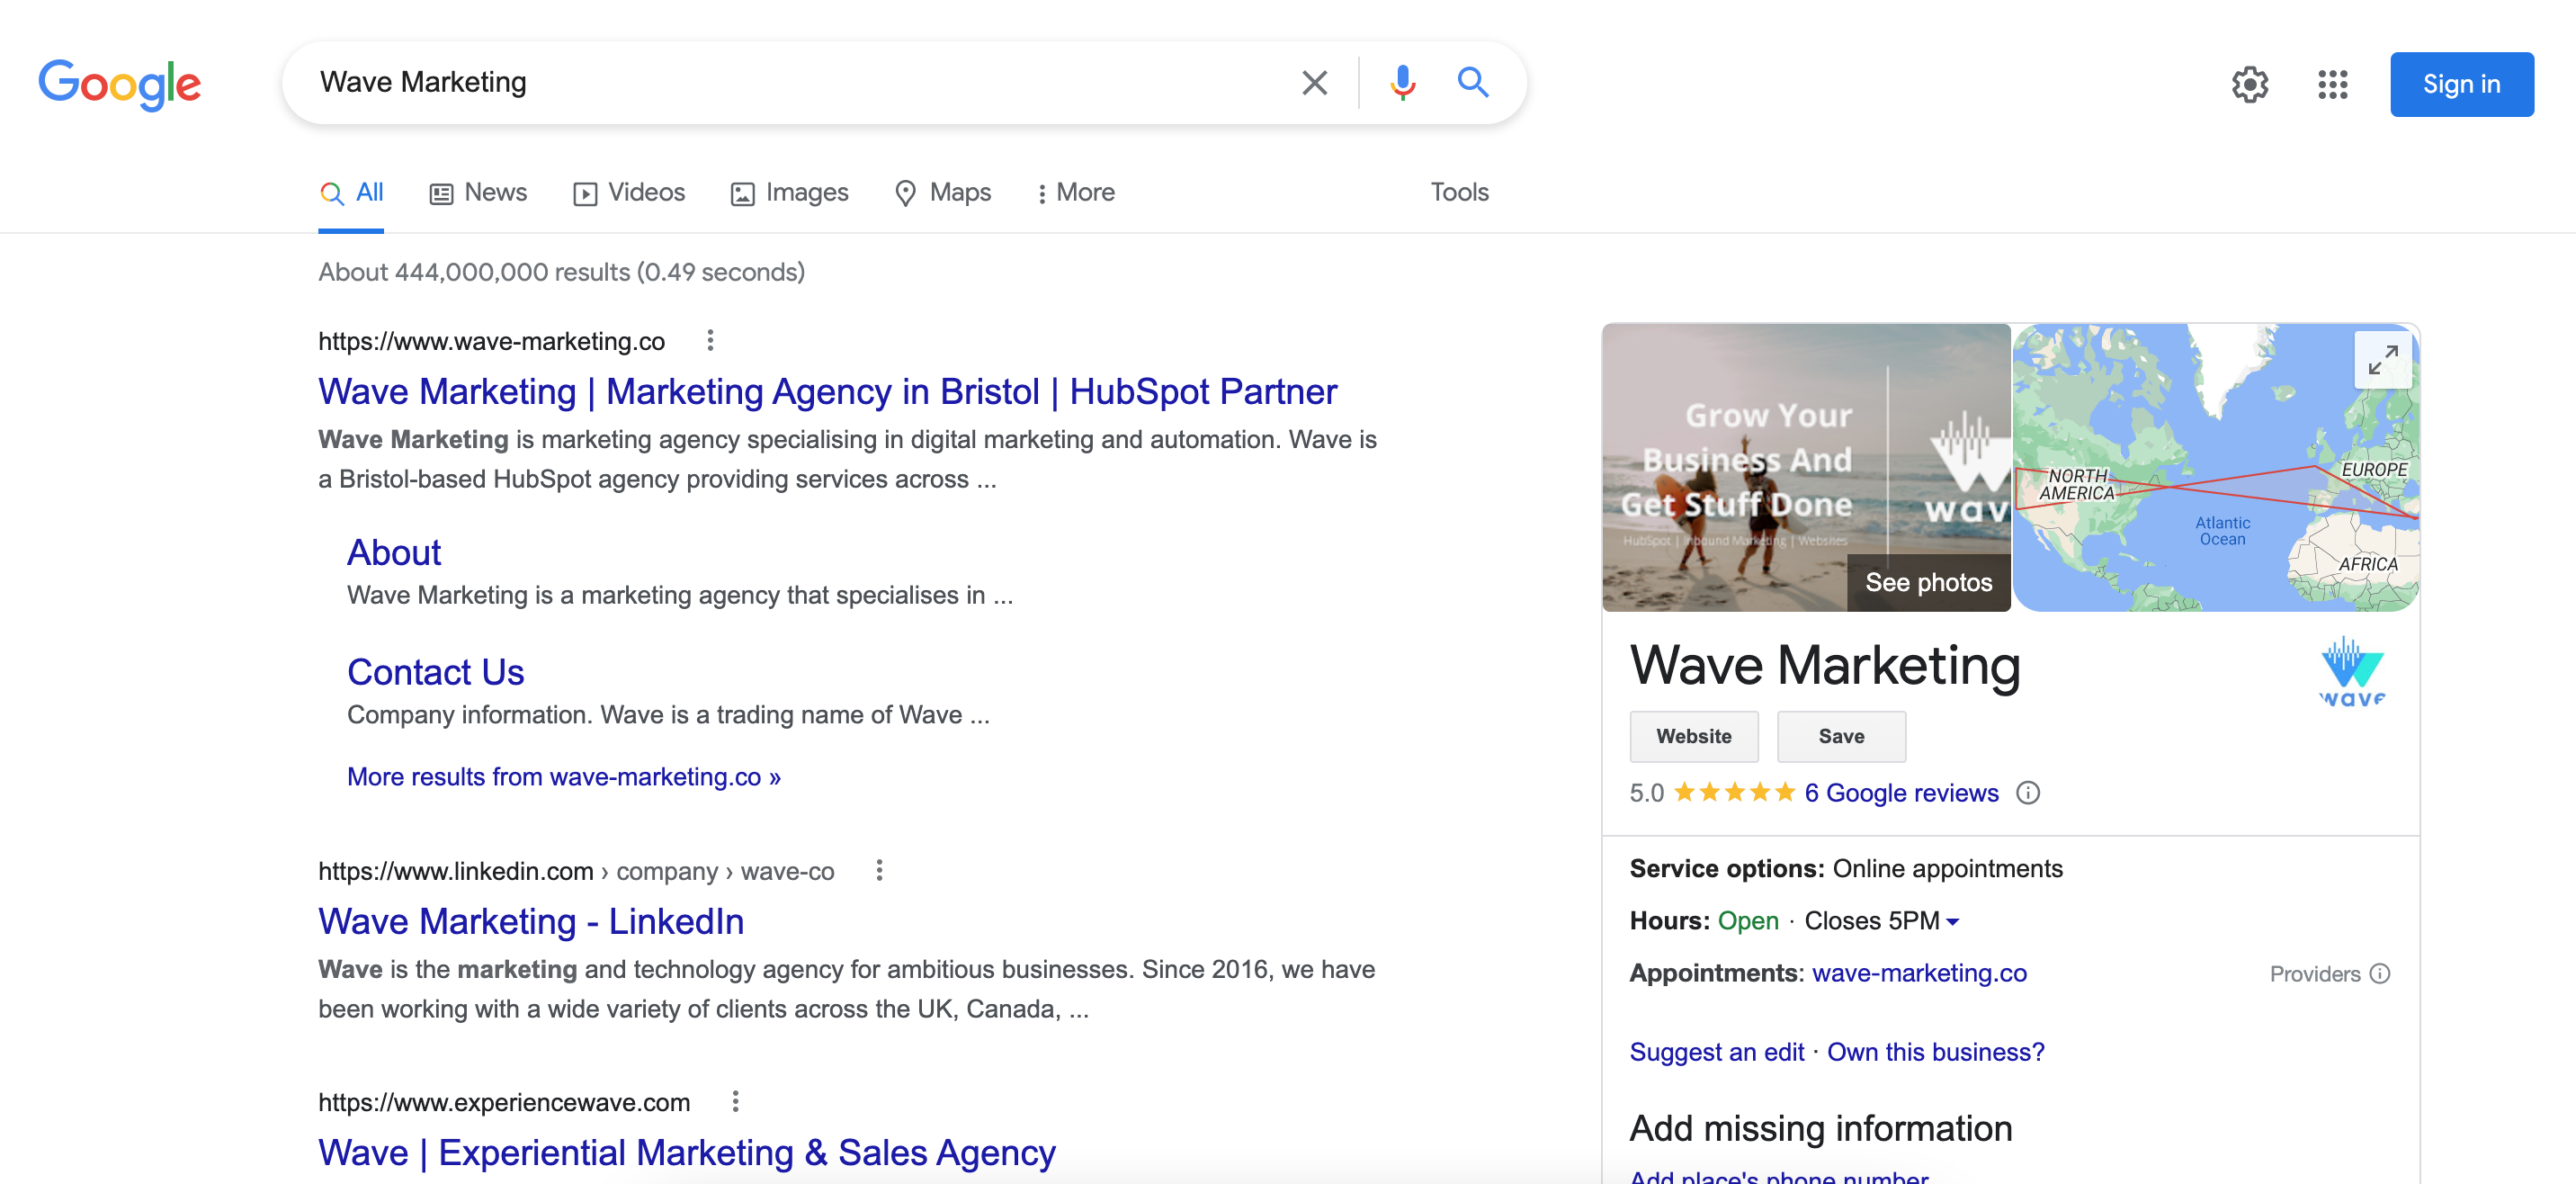2576x1184 pixels.
Task: Click the Providers label
Action: [x=2314, y=974]
